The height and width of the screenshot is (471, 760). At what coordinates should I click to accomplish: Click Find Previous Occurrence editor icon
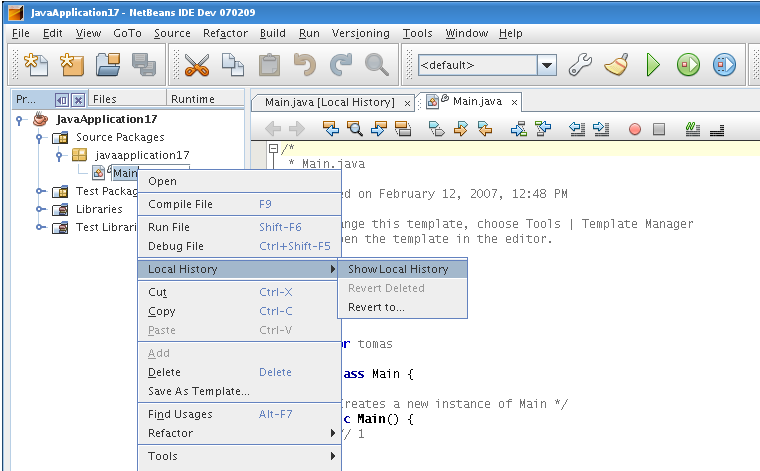[x=331, y=129]
